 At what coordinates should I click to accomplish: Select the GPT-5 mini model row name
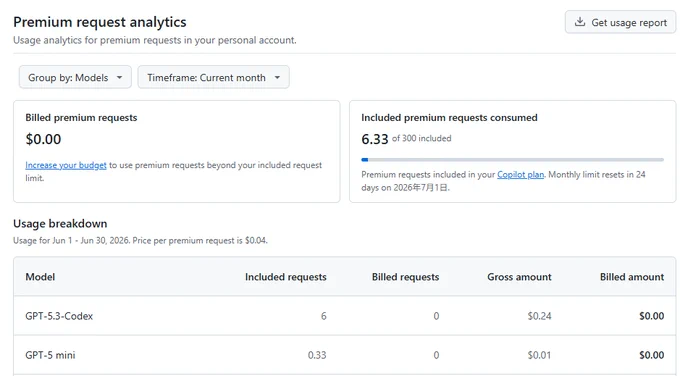click(50, 355)
